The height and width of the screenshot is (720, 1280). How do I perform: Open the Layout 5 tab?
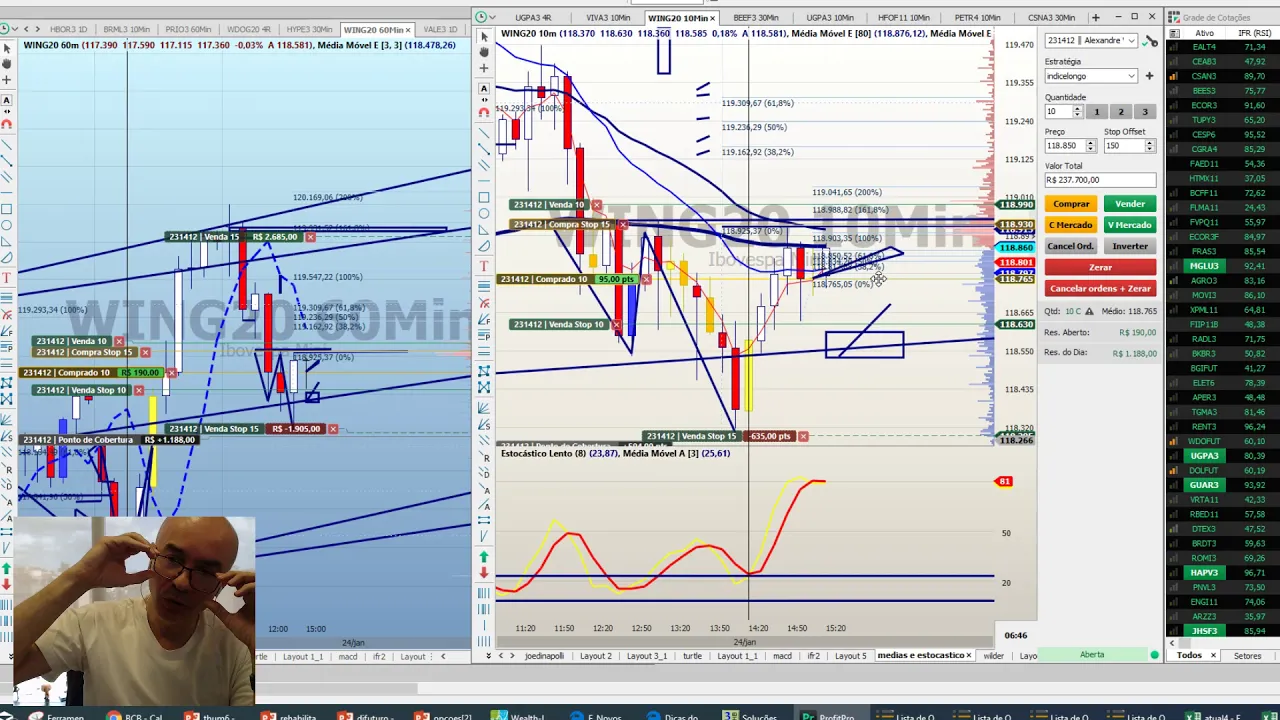(x=850, y=656)
